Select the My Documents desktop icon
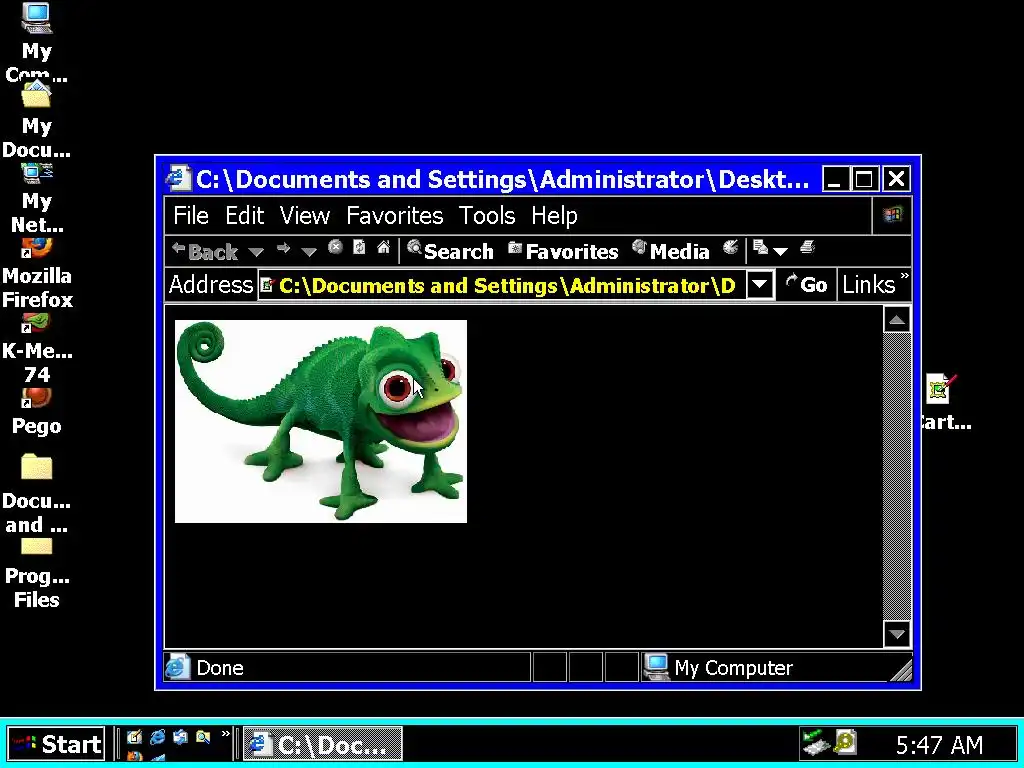The height and width of the screenshot is (768, 1024). (x=37, y=121)
